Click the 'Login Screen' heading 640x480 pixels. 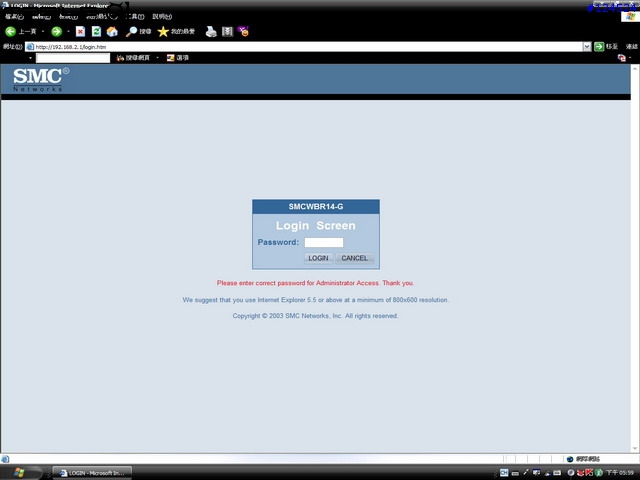316,226
